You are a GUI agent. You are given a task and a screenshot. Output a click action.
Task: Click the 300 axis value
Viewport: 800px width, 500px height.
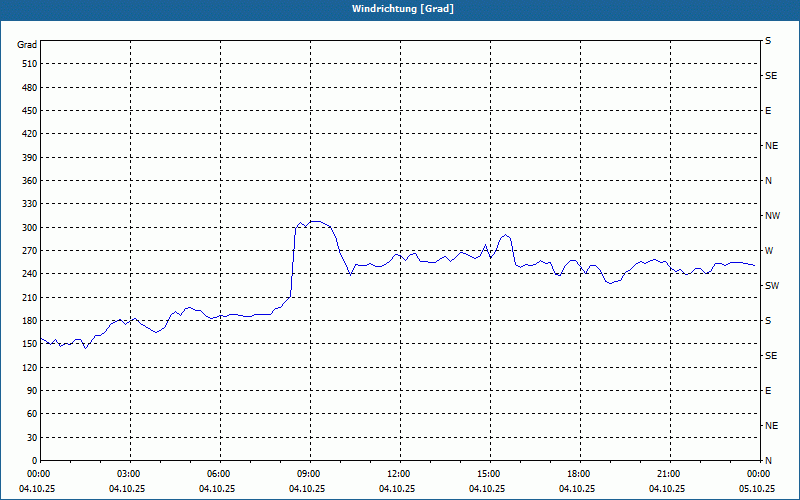[30, 228]
